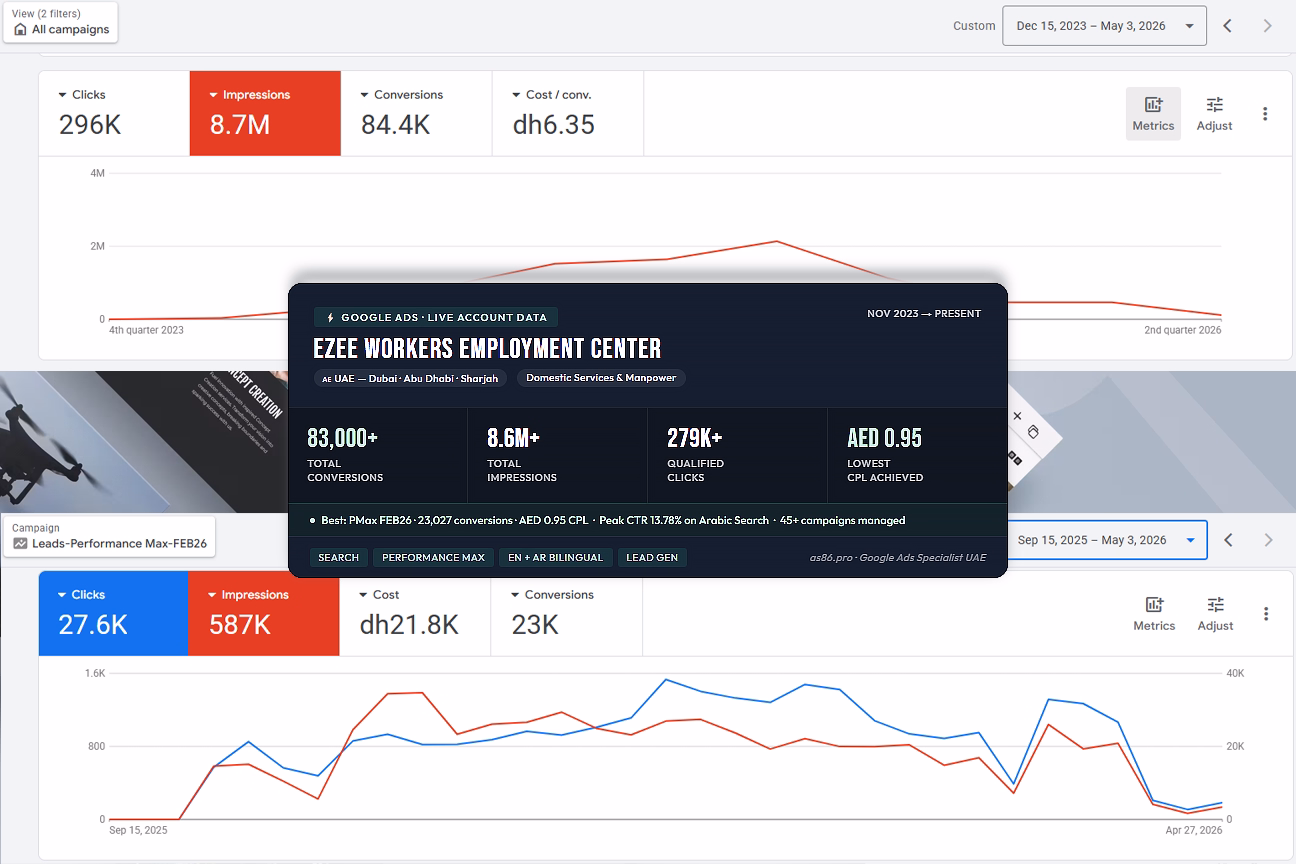Click the Google Ads · Live Account Data badge
The height and width of the screenshot is (864, 1296).
tap(436, 317)
